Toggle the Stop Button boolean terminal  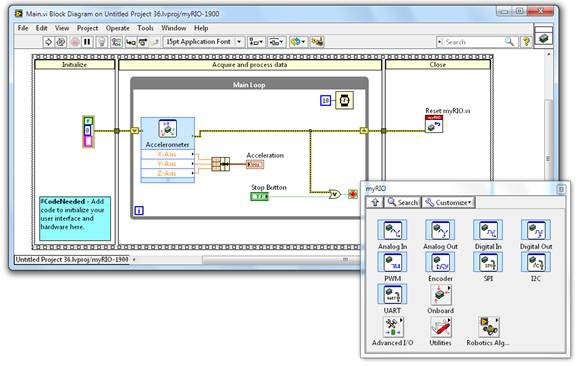[260, 196]
